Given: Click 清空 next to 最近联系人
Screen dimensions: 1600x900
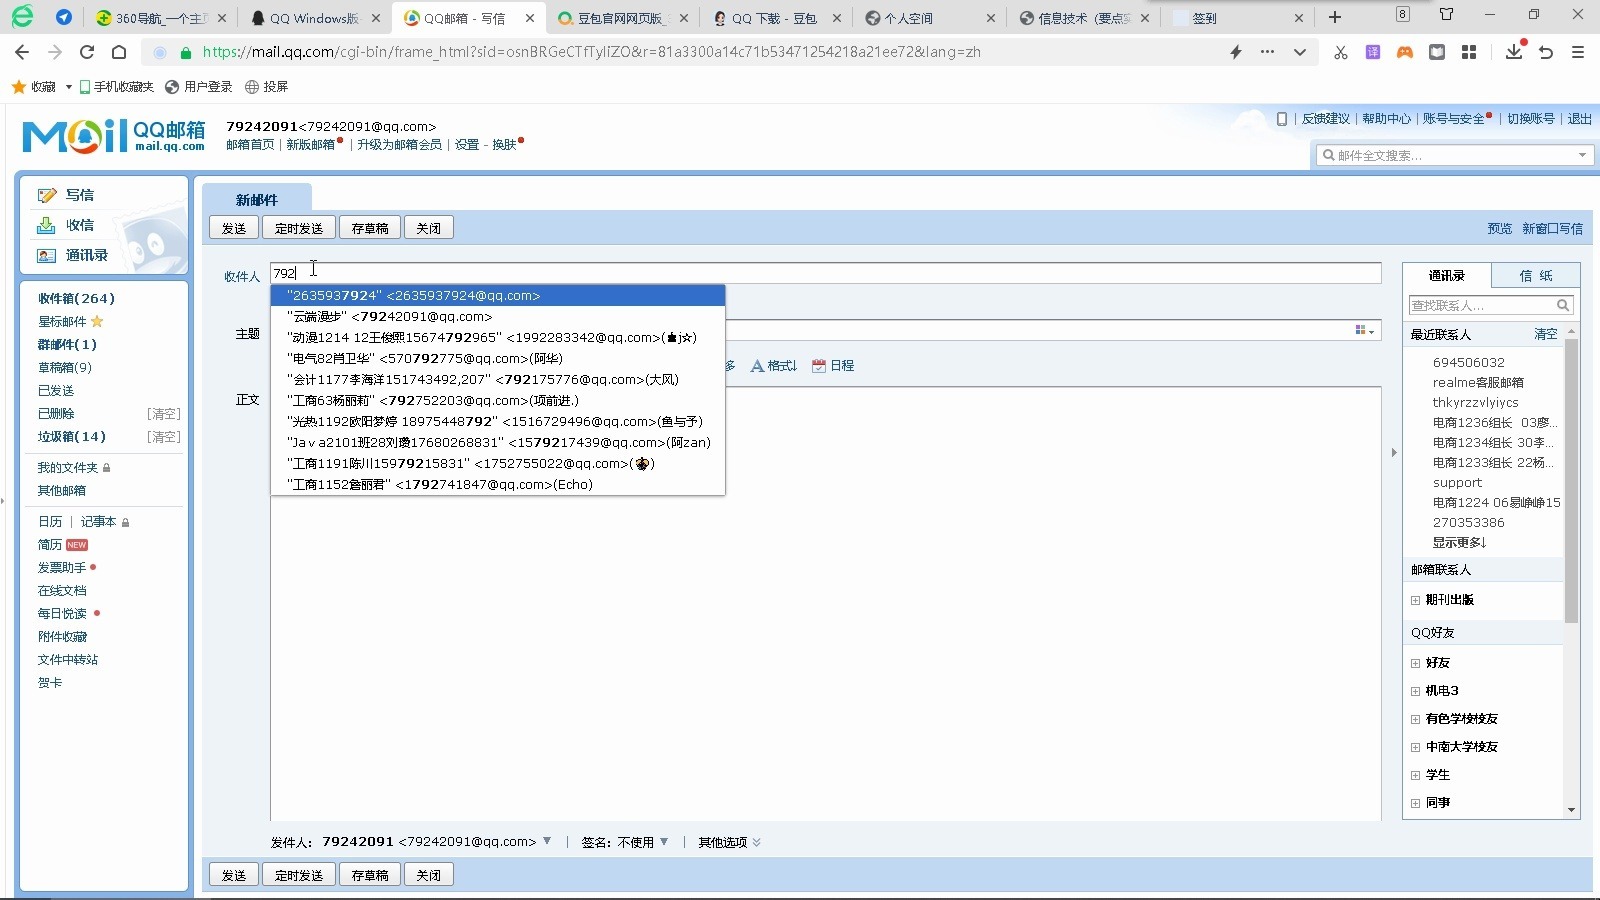Looking at the screenshot, I should coord(1546,334).
